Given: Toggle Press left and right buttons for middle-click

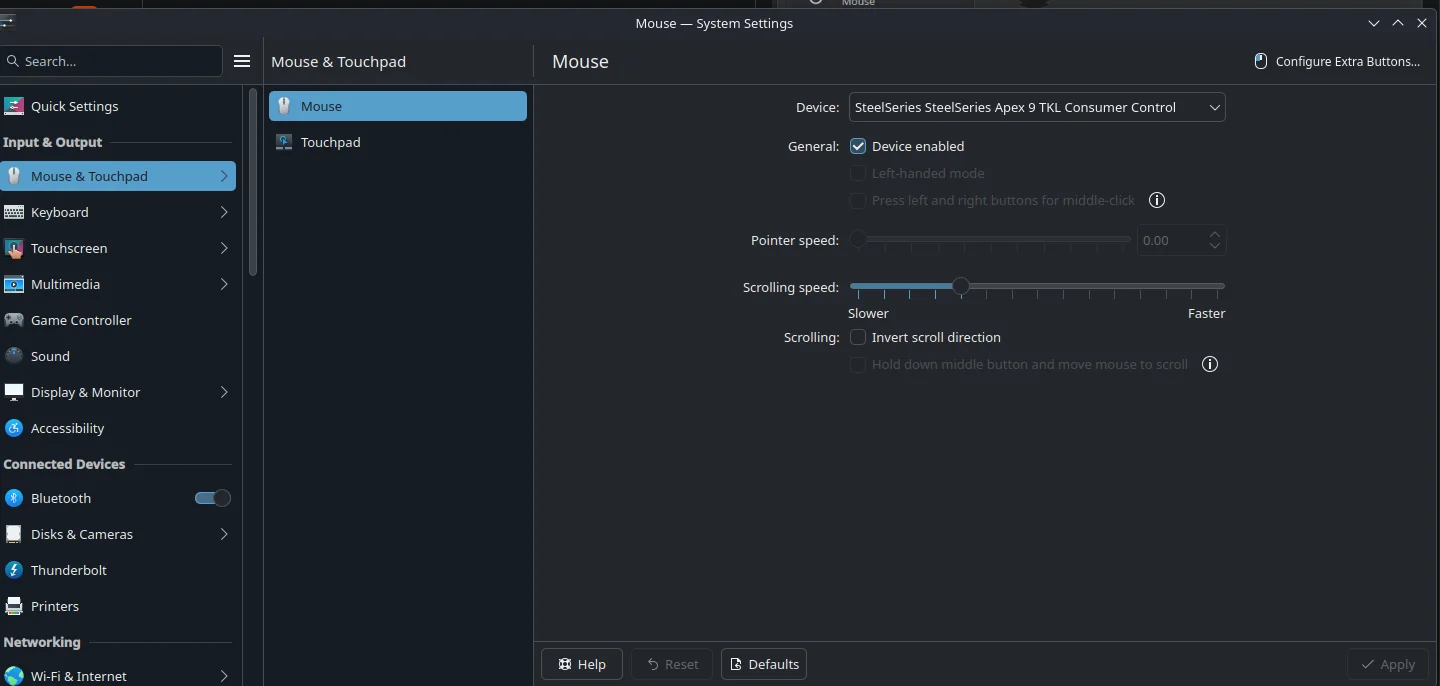Looking at the screenshot, I should [x=858, y=200].
